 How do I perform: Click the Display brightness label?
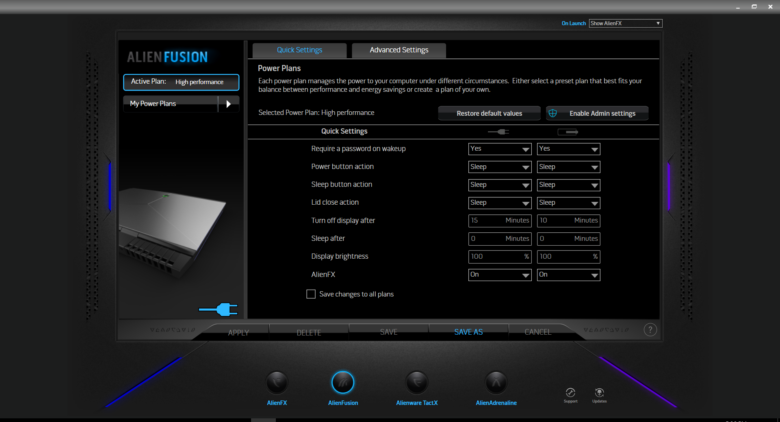click(x=340, y=256)
